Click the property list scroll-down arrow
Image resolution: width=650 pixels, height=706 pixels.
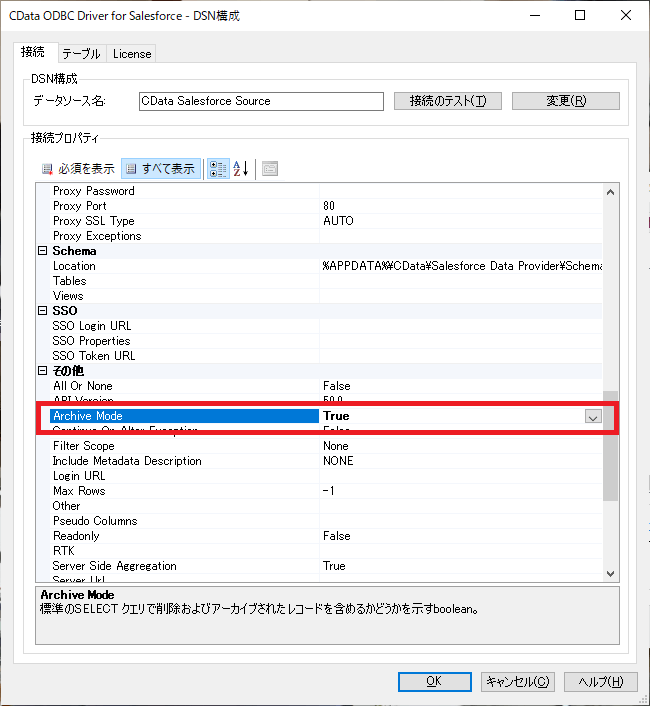(x=610, y=574)
